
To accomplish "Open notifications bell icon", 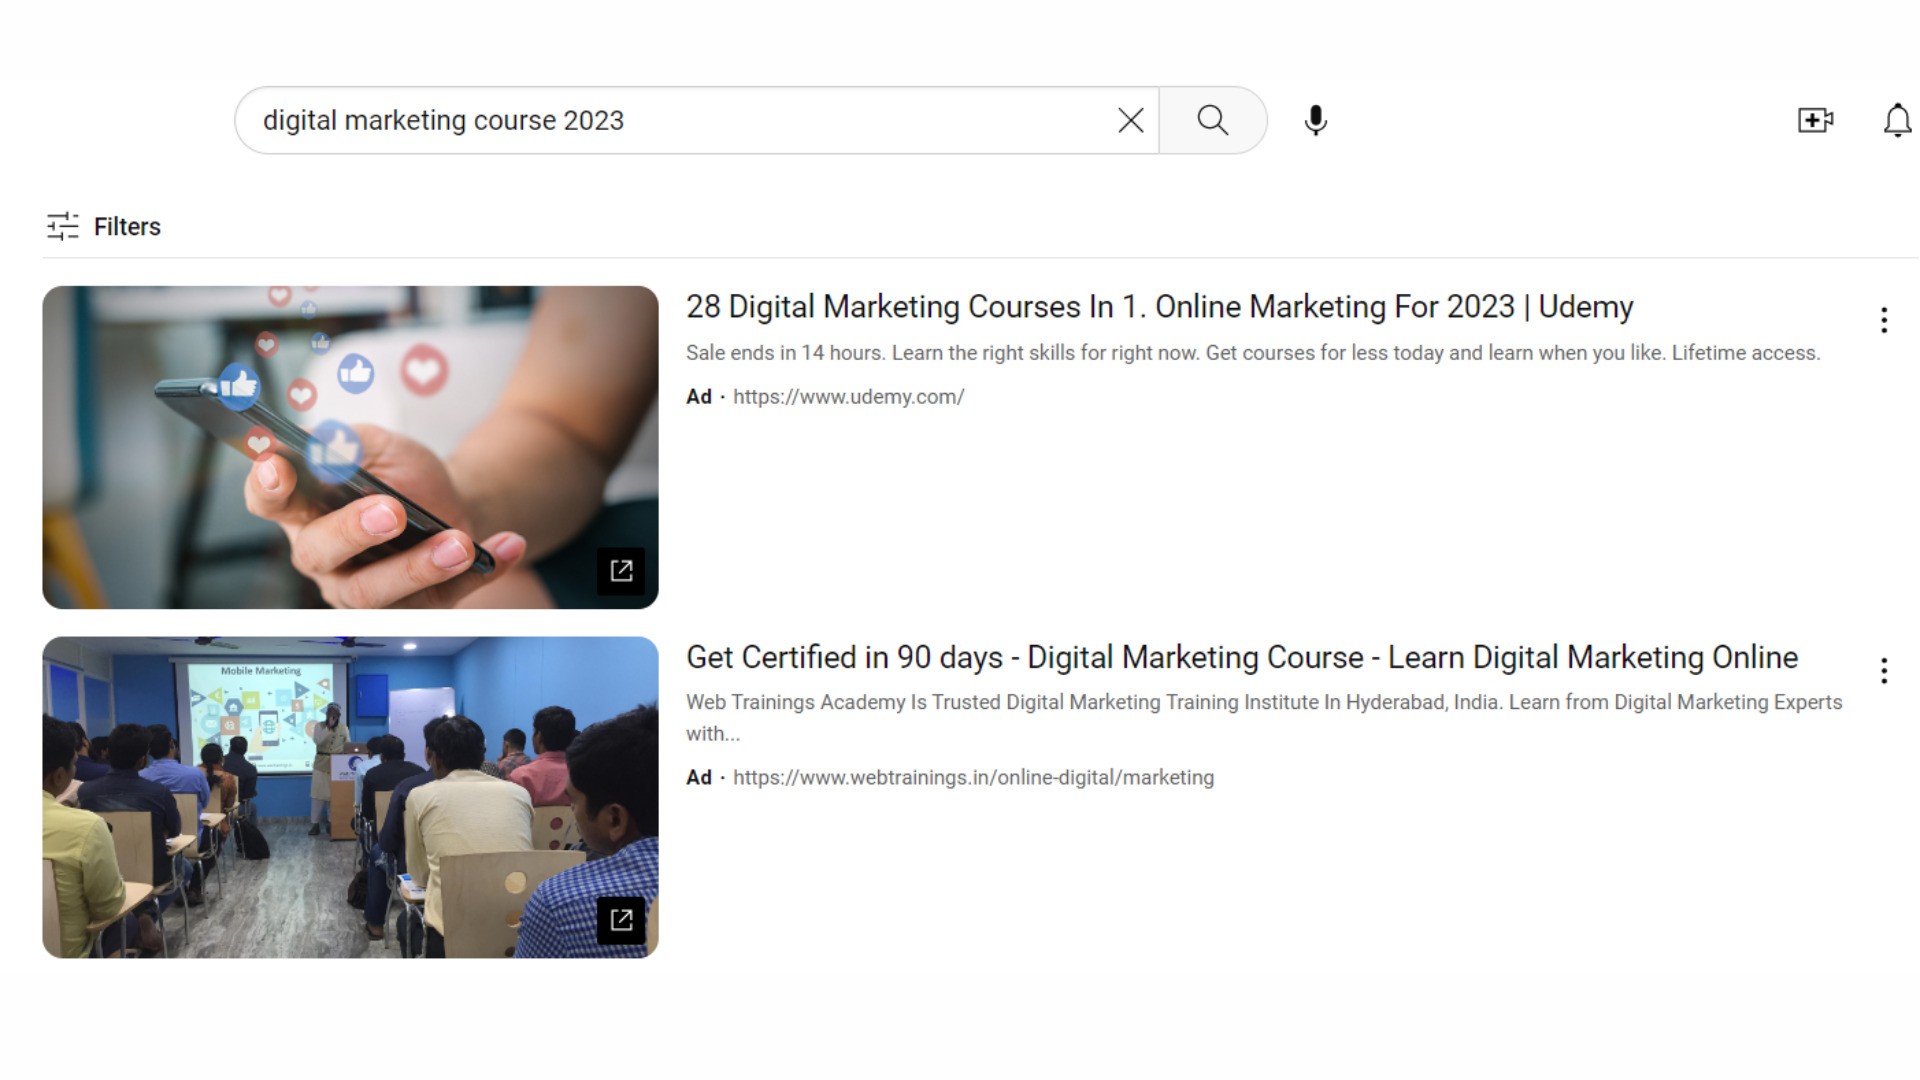I will (x=1897, y=120).
